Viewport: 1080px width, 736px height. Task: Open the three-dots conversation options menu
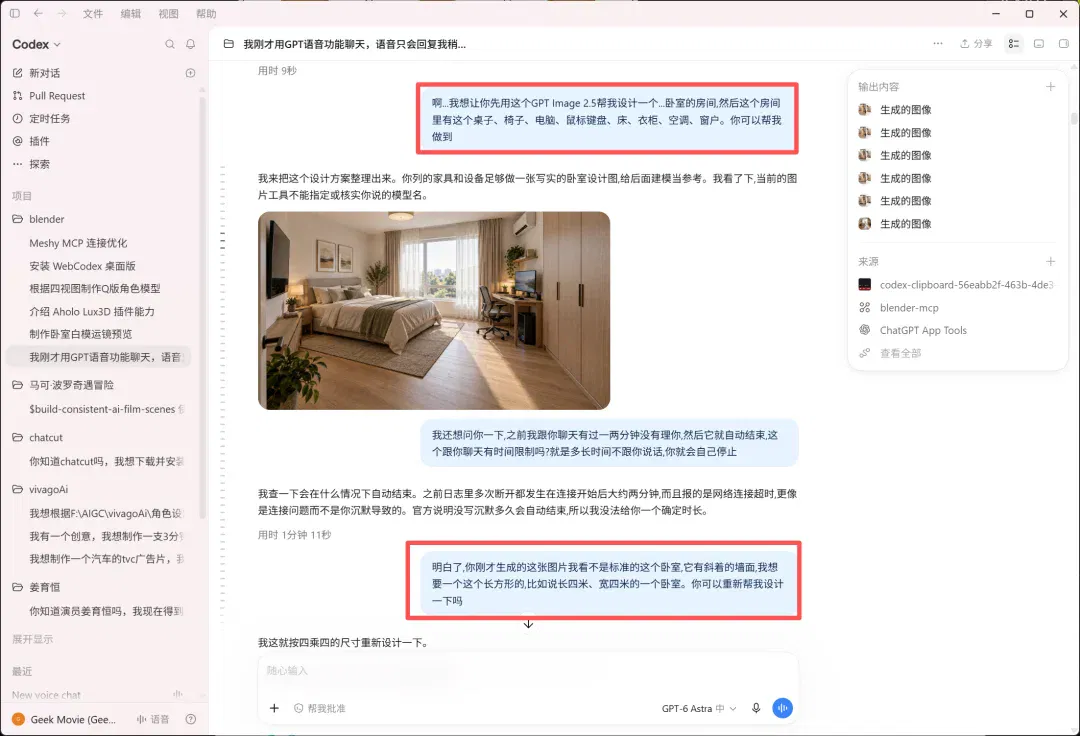[x=937, y=43]
